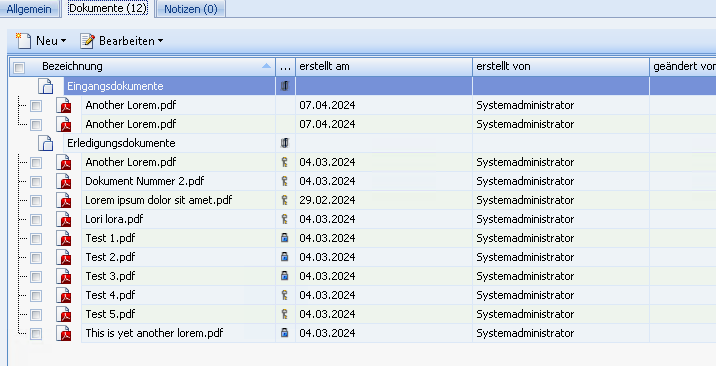This screenshot has height=366, width=716.
Task: Click status icon in Erledigungsdokumente row
Action: (284, 143)
